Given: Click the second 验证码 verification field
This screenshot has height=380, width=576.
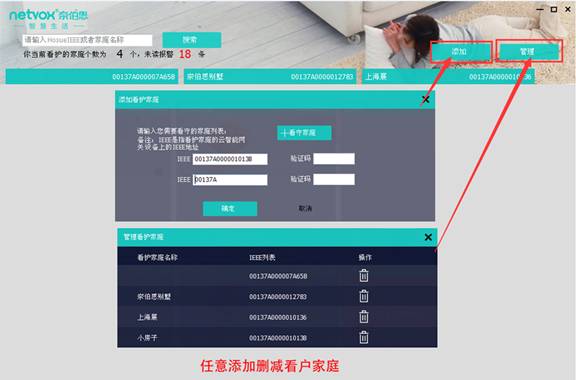Looking at the screenshot, I should [334, 179].
